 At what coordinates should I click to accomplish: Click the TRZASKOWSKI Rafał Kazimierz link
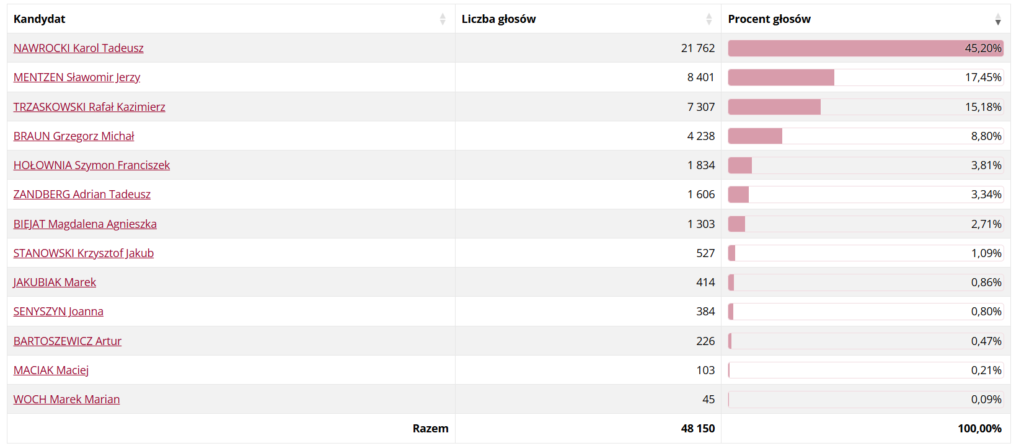[x=89, y=107]
